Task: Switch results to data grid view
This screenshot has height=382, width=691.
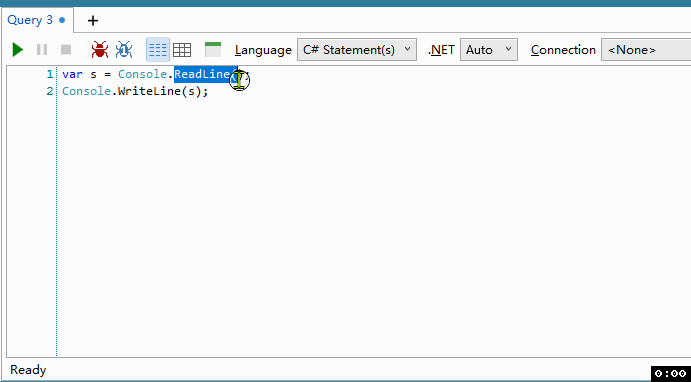Action: point(182,50)
